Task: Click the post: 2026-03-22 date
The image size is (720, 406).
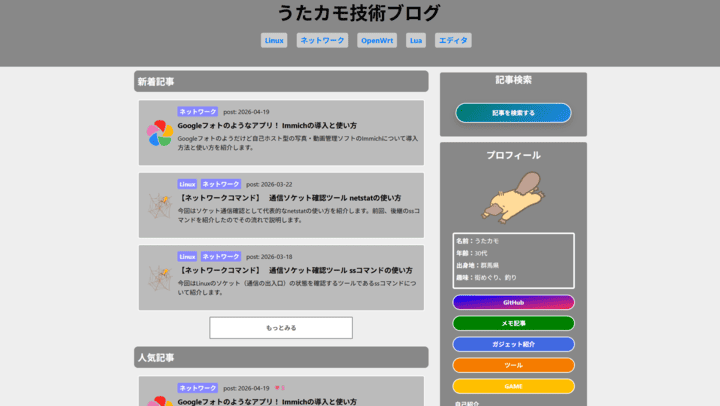Action: click(x=269, y=185)
